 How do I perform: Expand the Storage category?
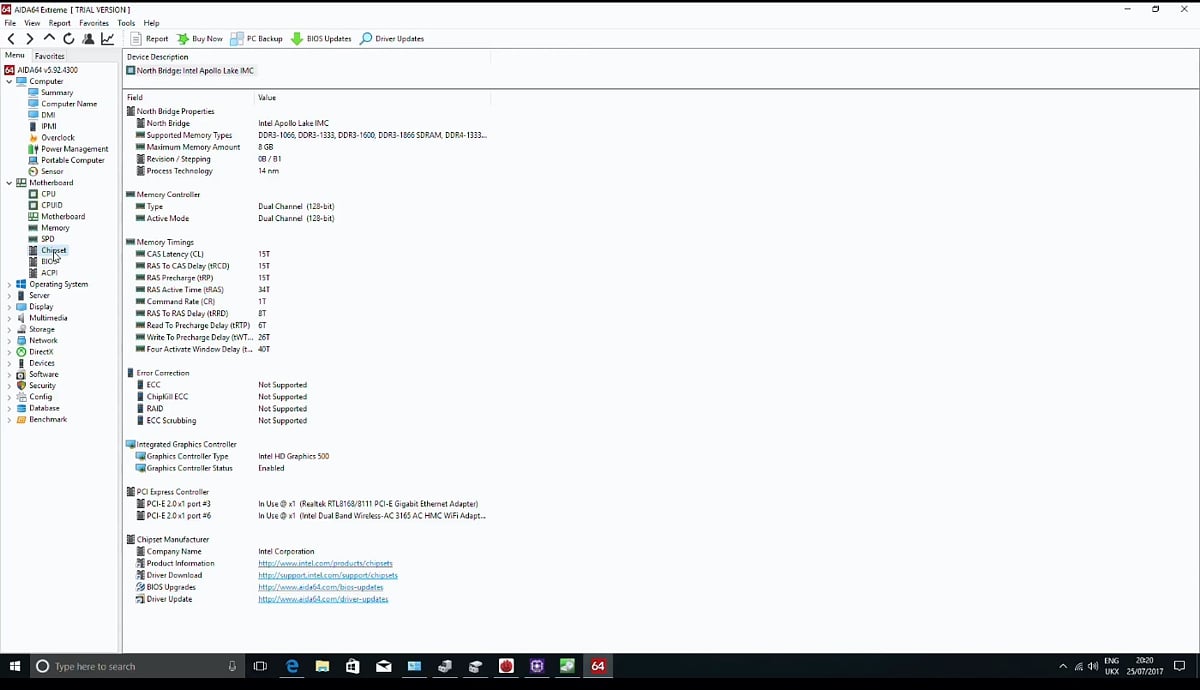pyautogui.click(x=9, y=329)
